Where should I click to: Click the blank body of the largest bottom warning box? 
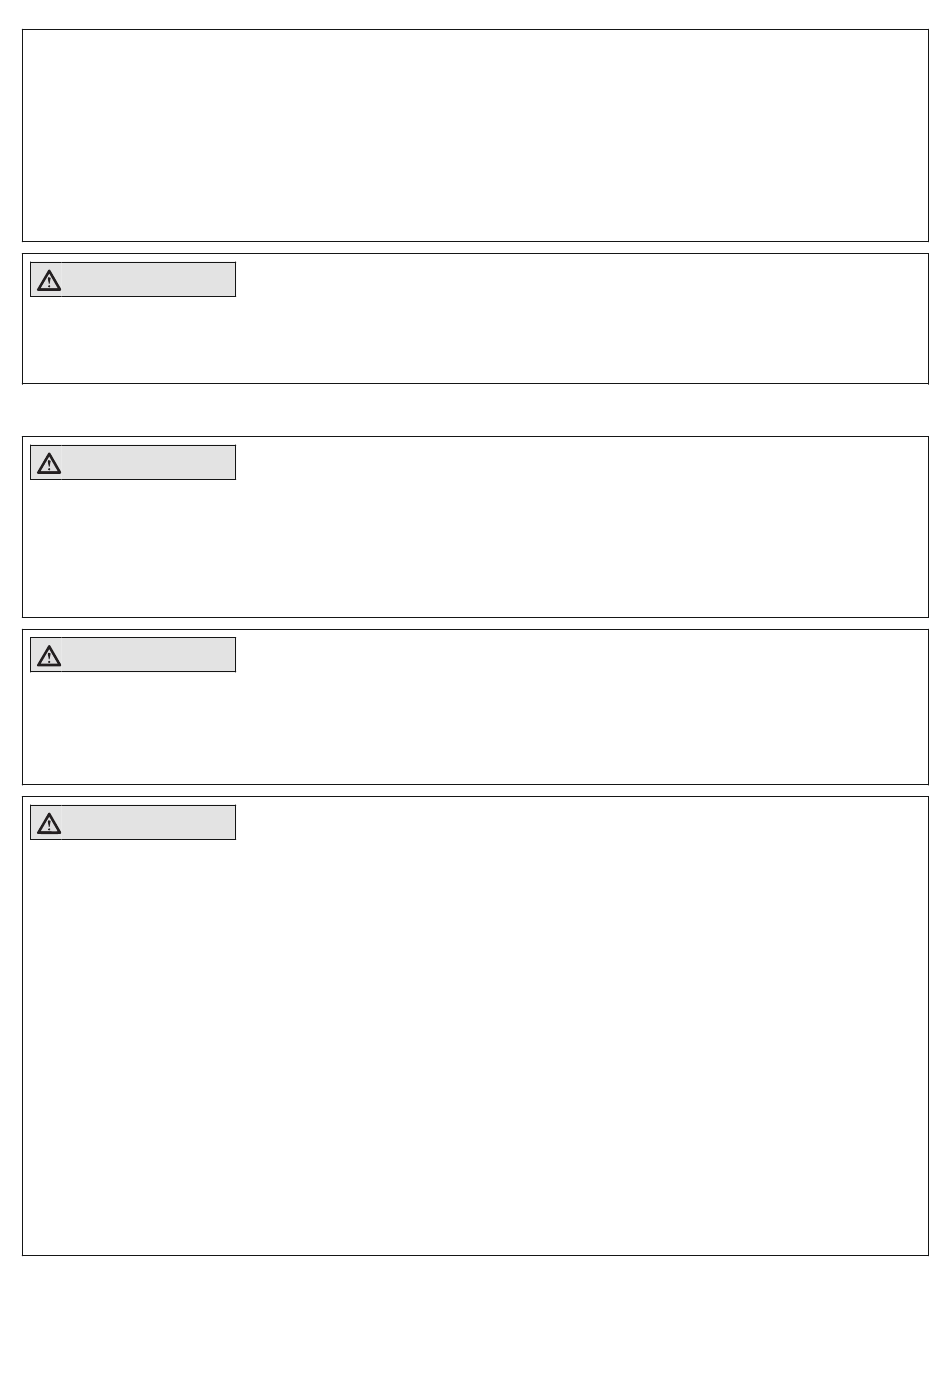click(475, 1050)
